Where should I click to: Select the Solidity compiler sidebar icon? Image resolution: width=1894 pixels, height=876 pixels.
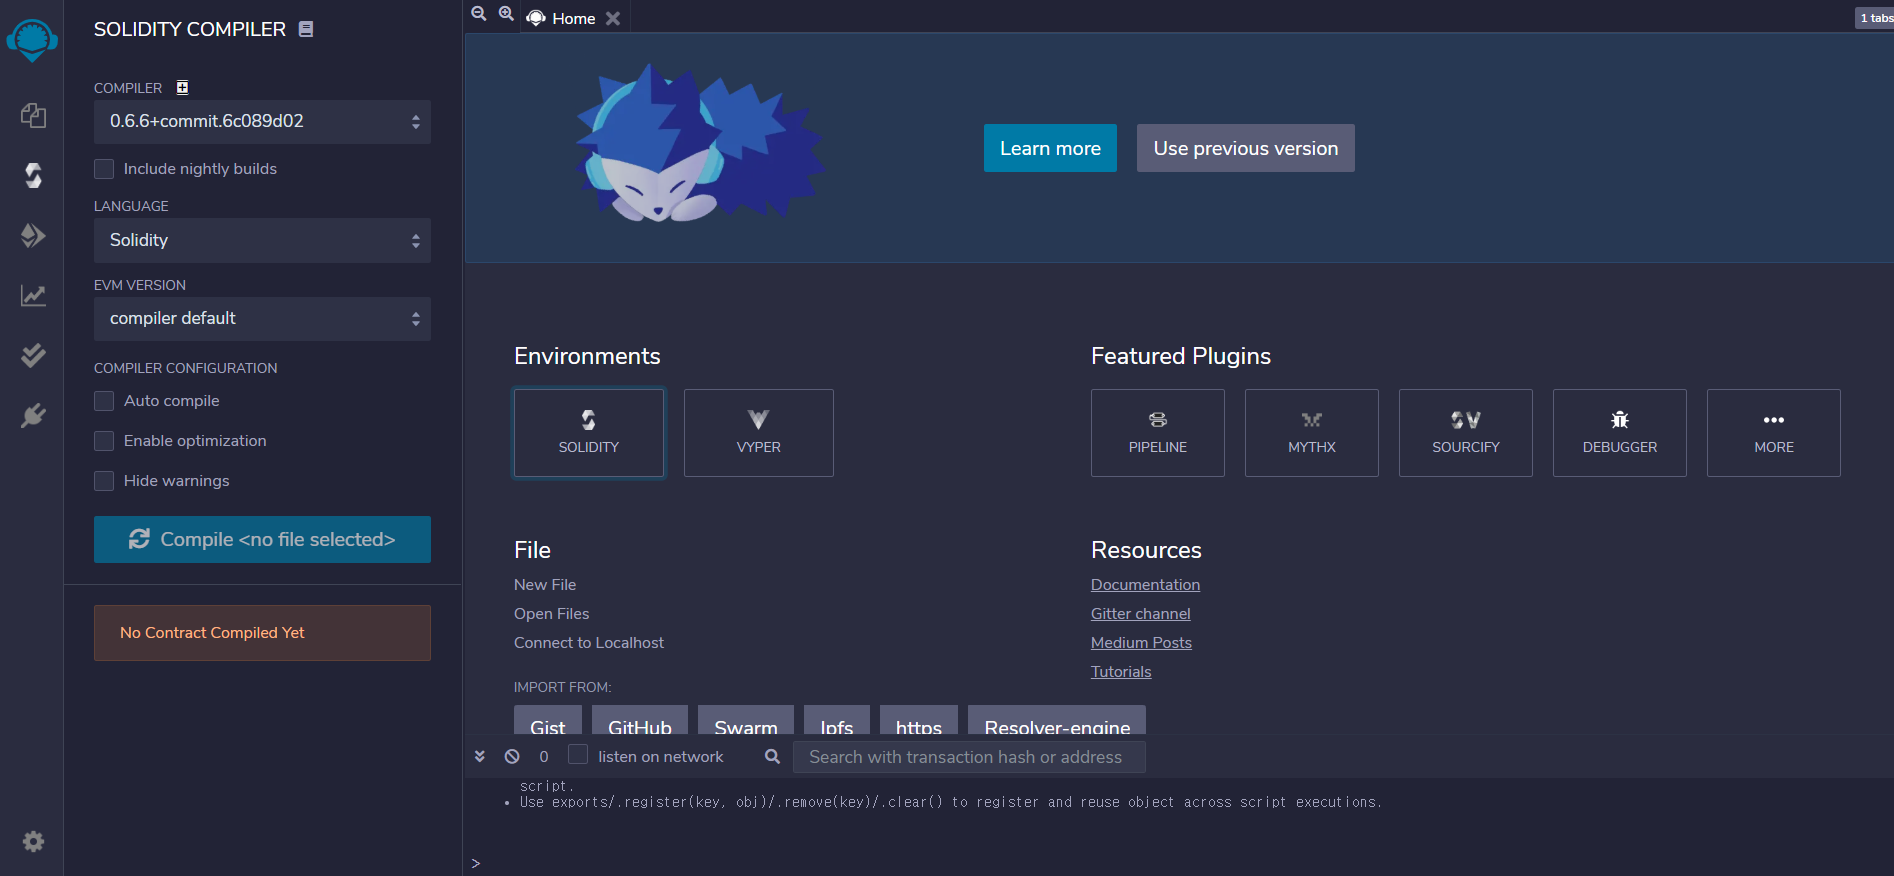click(33, 176)
